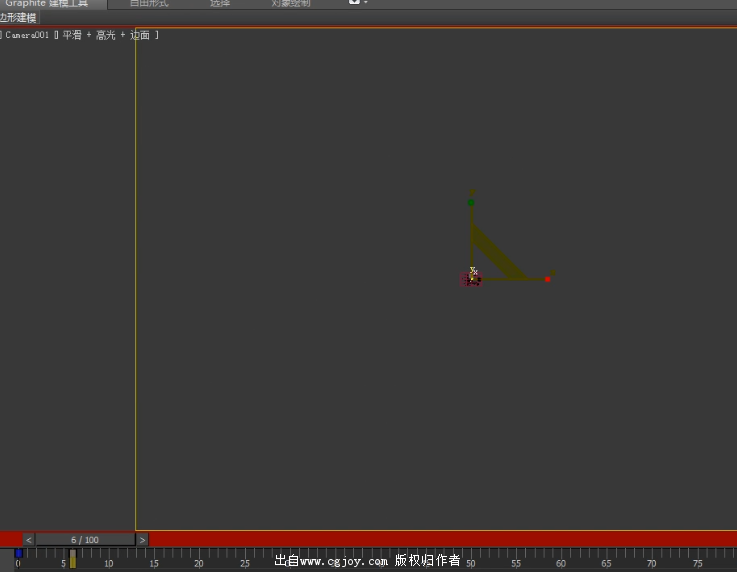Expand the 多边形建模 panel
The height and width of the screenshot is (572, 737).
tap(18, 18)
